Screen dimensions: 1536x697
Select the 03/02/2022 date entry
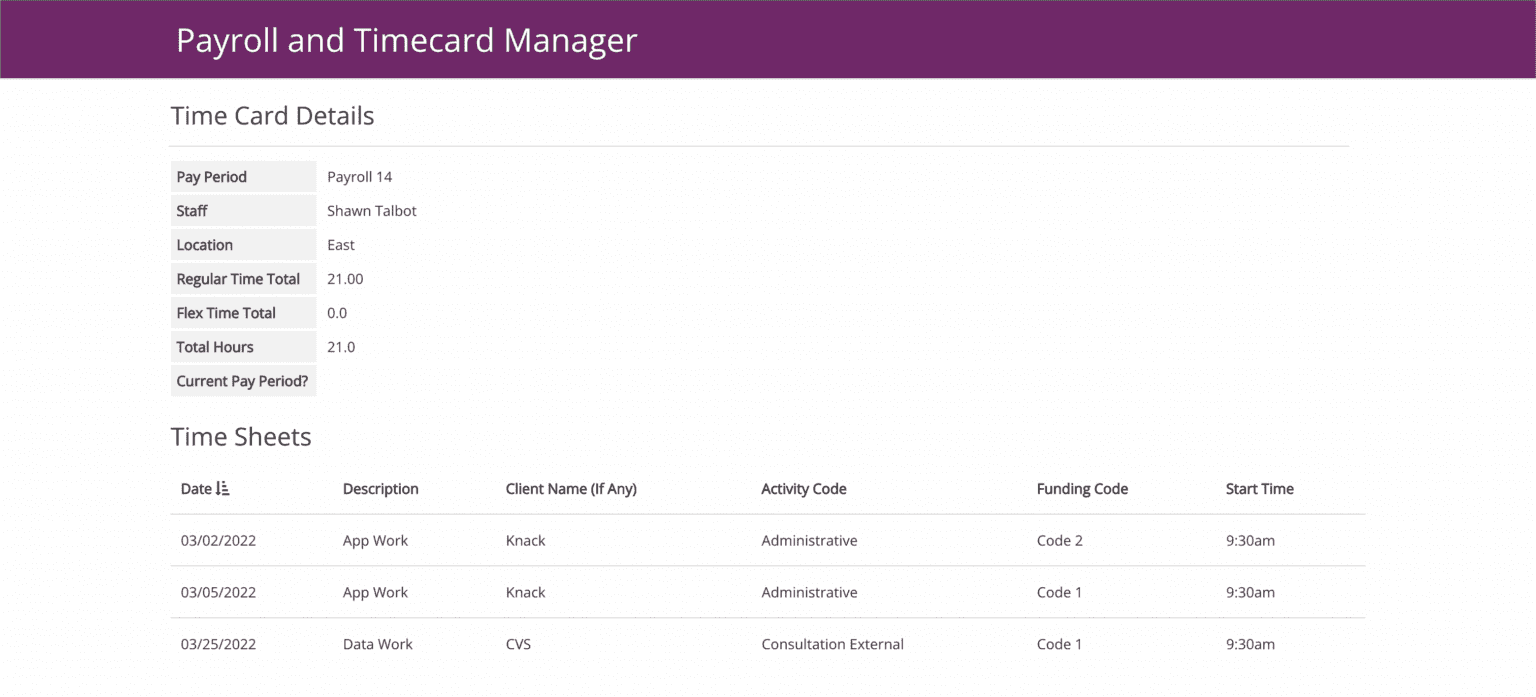tap(218, 540)
